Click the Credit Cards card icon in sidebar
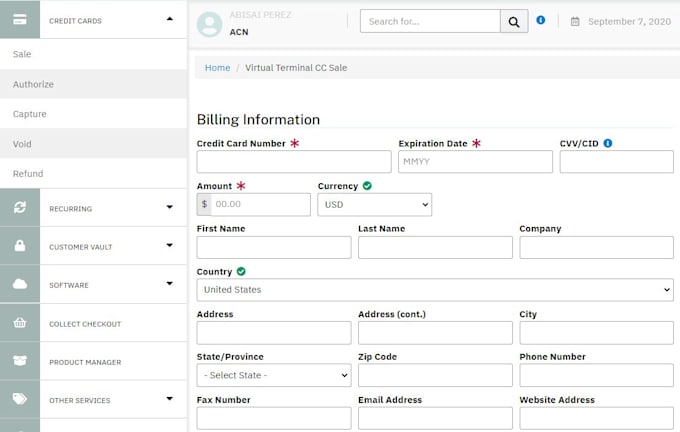Screen dimensions: 680x432 19,19
